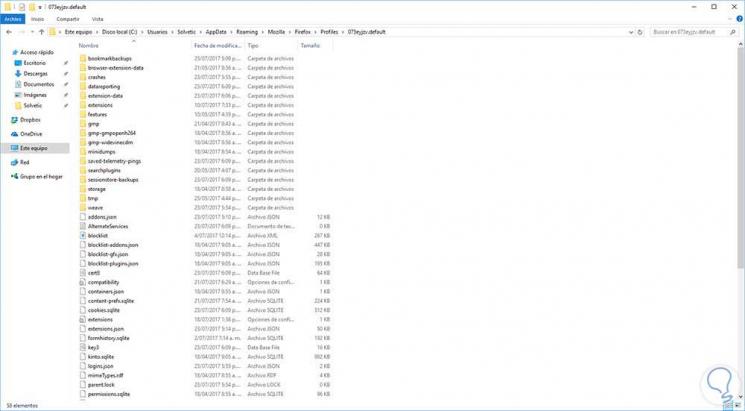Select the extensions folder icon

click(83, 105)
